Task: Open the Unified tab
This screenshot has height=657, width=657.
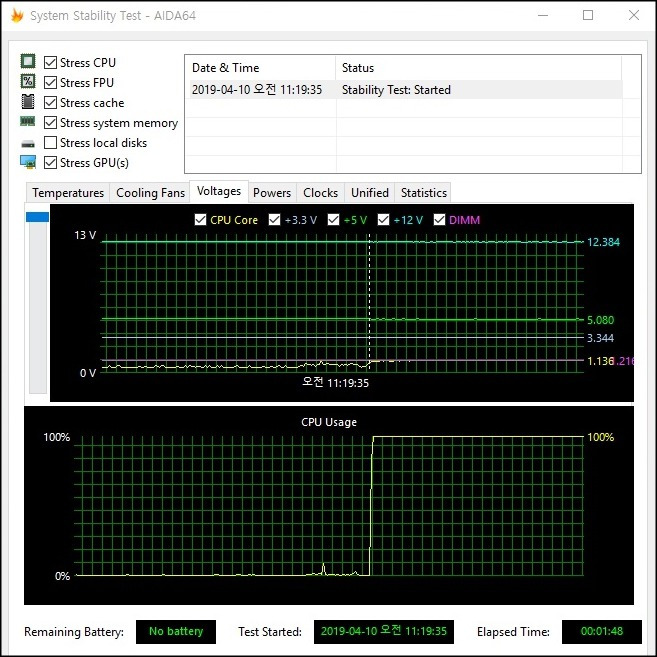Action: click(370, 193)
